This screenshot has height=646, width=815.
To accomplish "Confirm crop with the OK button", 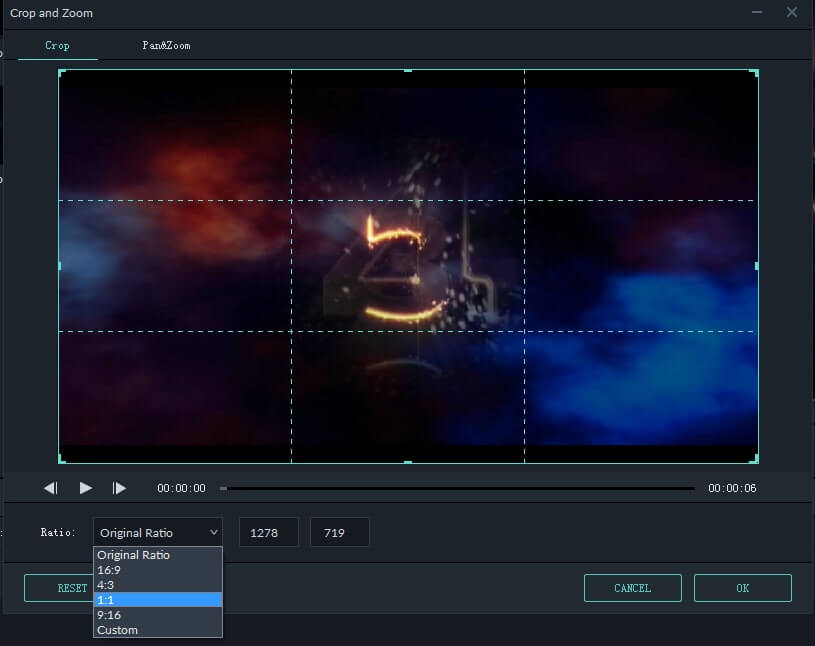I will pos(742,588).
